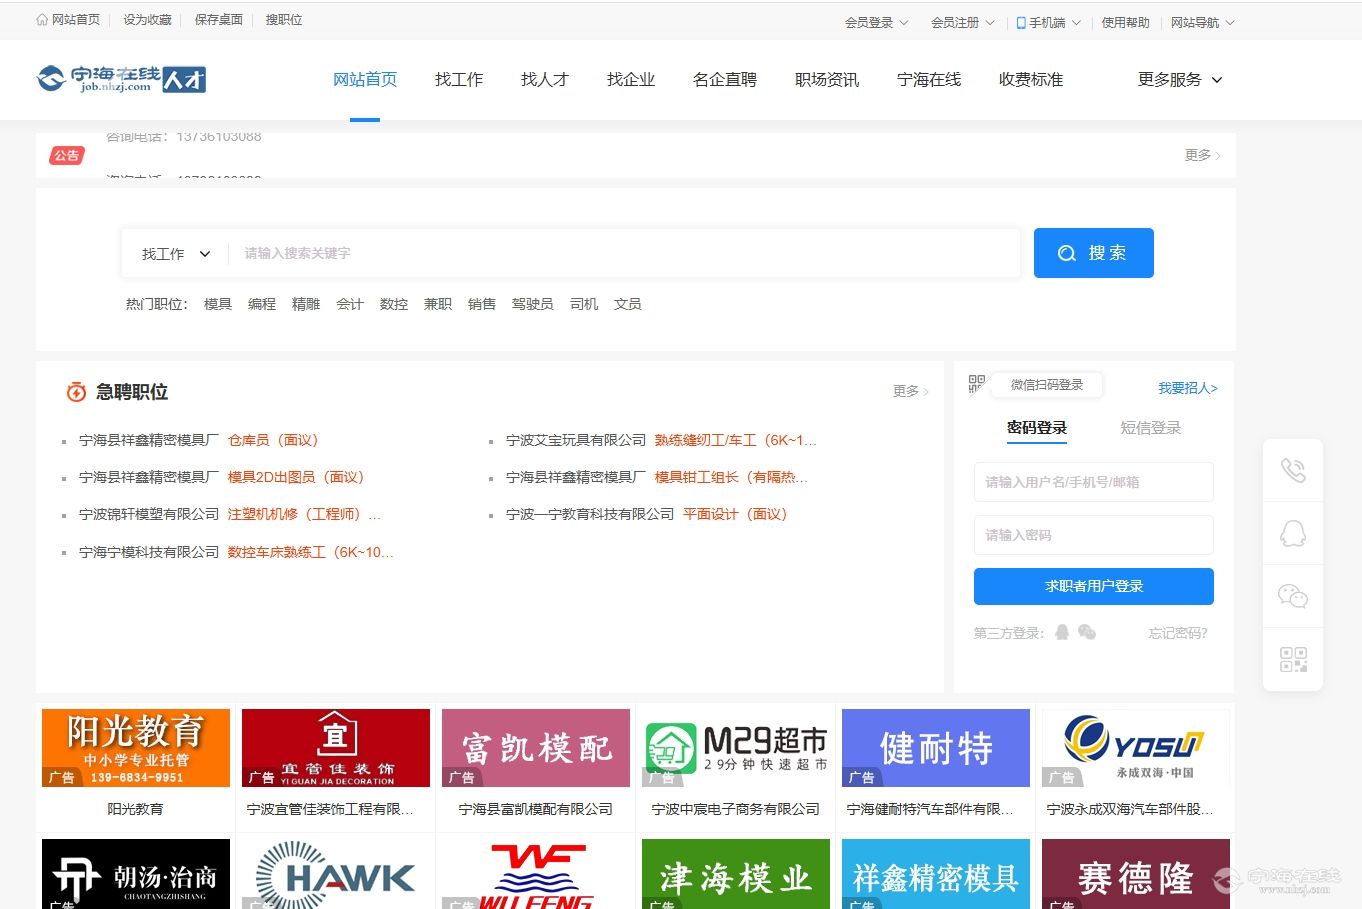Select the 密码登录 tab
The image size is (1362, 909).
click(x=1036, y=428)
